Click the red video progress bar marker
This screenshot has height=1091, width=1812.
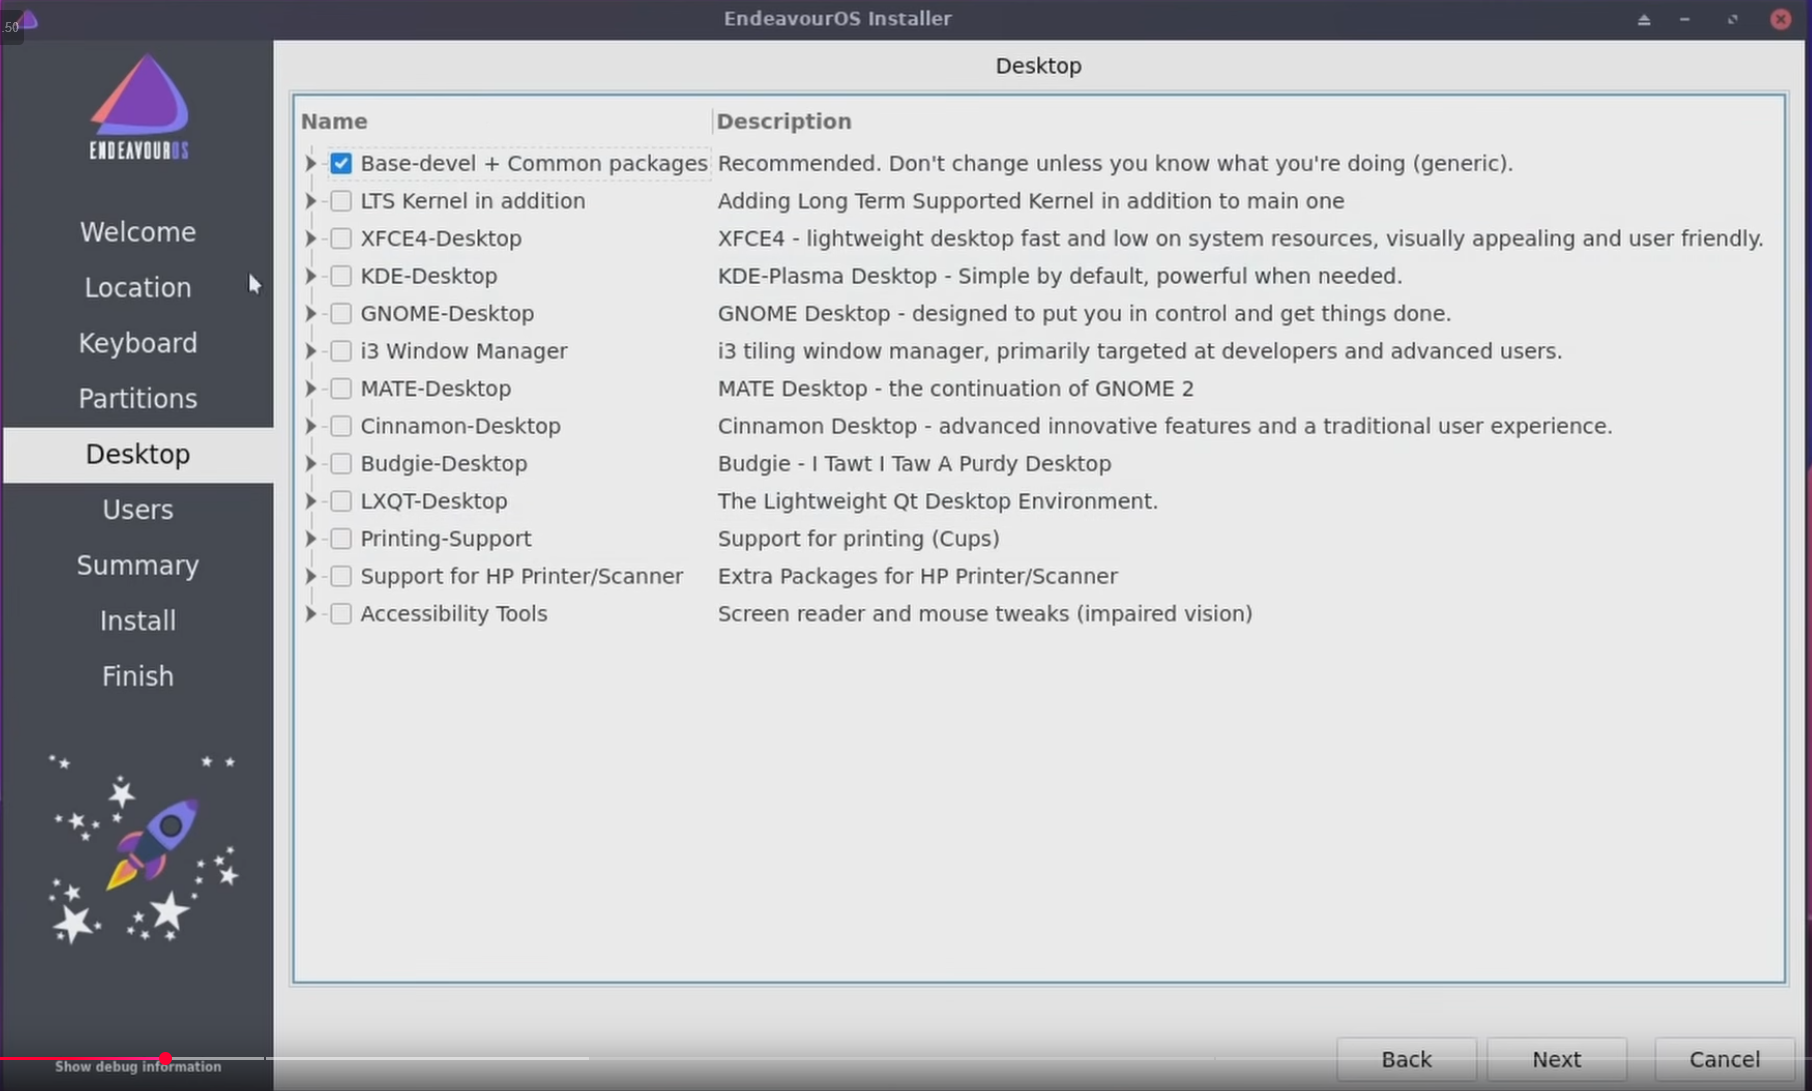165,1058
